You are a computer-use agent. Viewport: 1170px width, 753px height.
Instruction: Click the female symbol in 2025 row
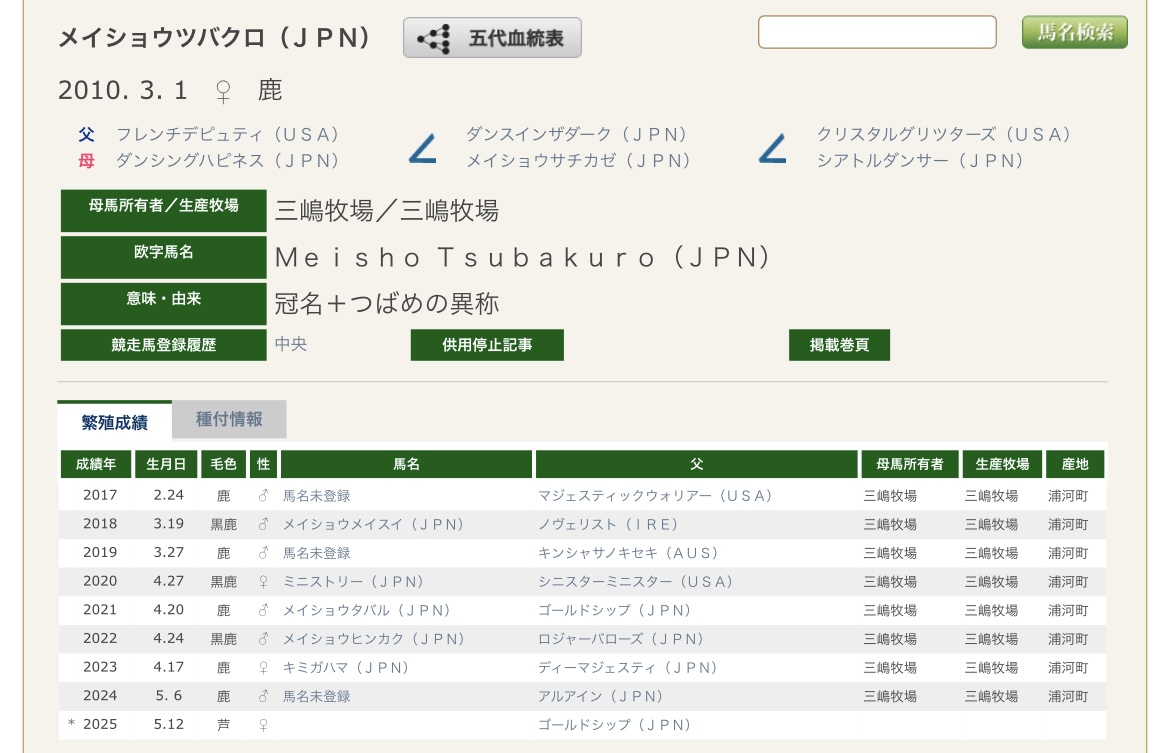pos(263,725)
